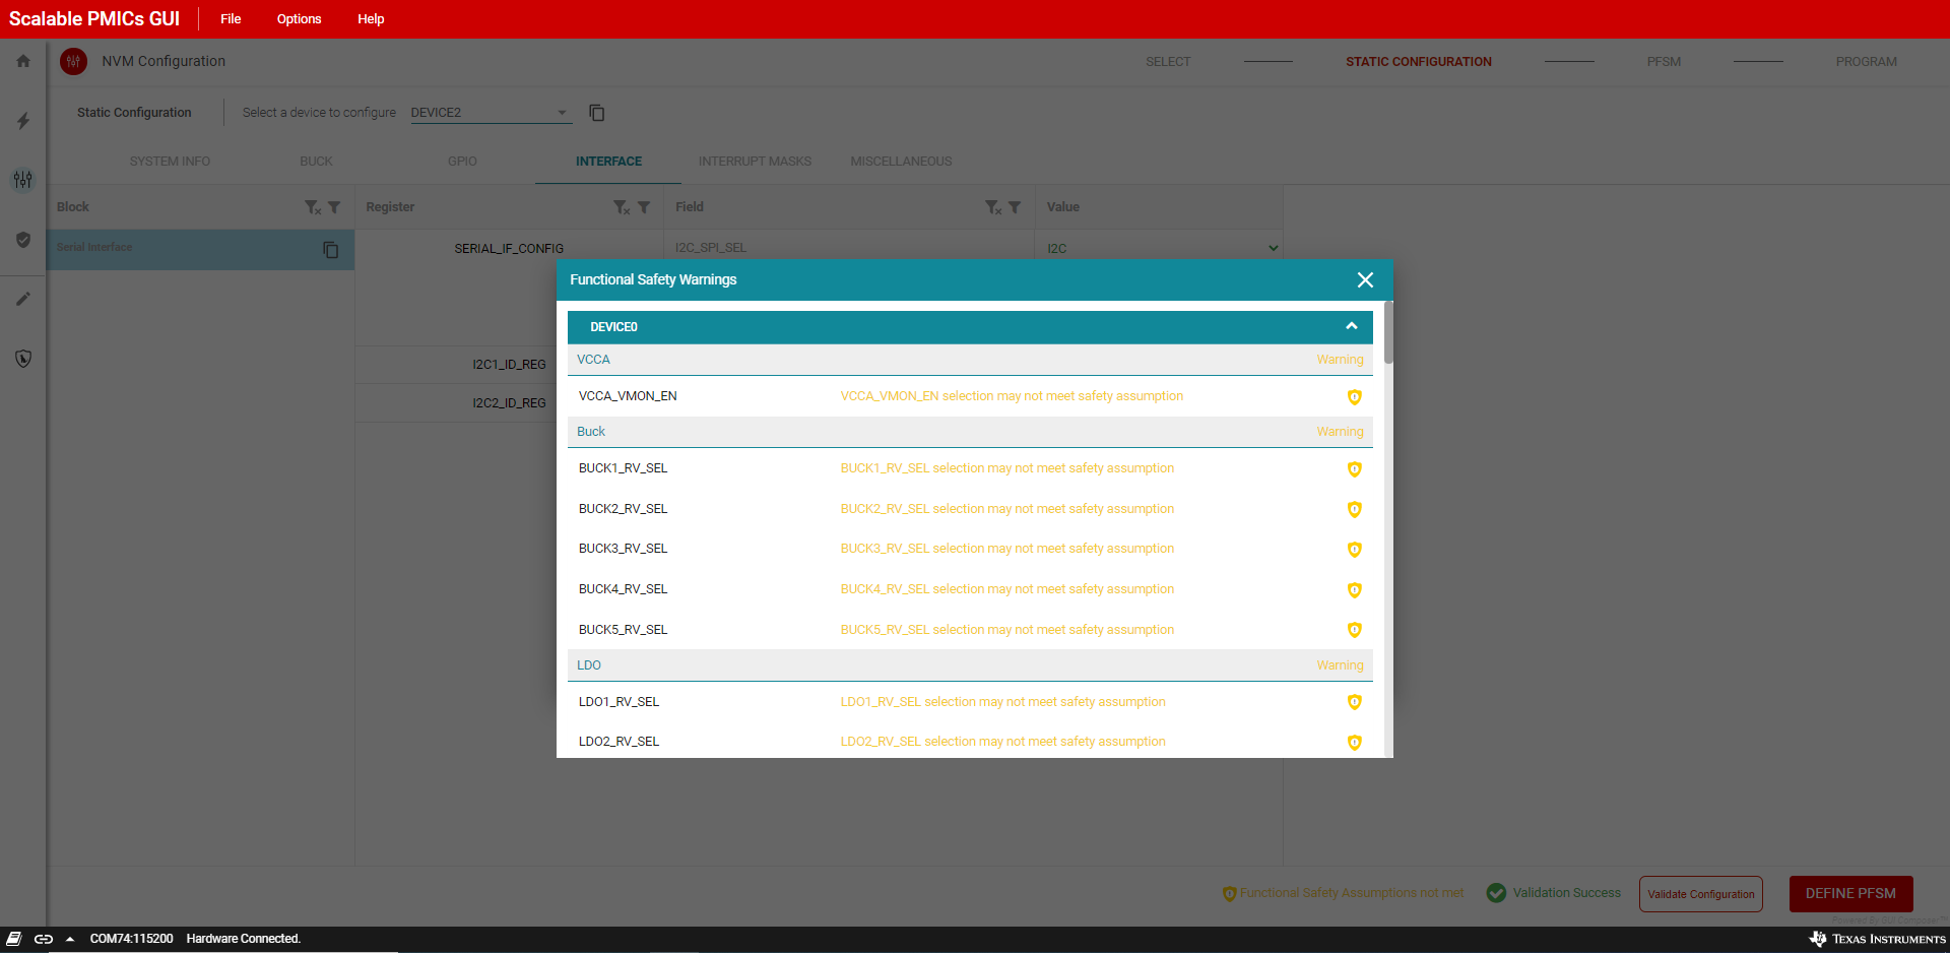Open the File menu
This screenshot has width=1950, height=953.
230,19
